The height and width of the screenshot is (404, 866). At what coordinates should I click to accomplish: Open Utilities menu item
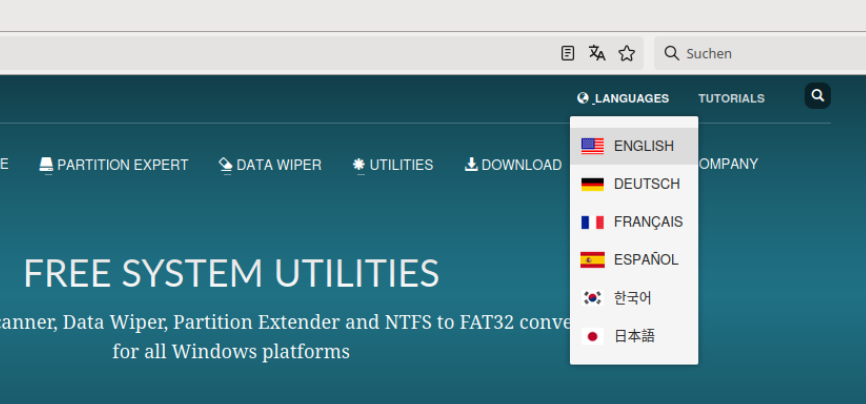[x=393, y=165]
